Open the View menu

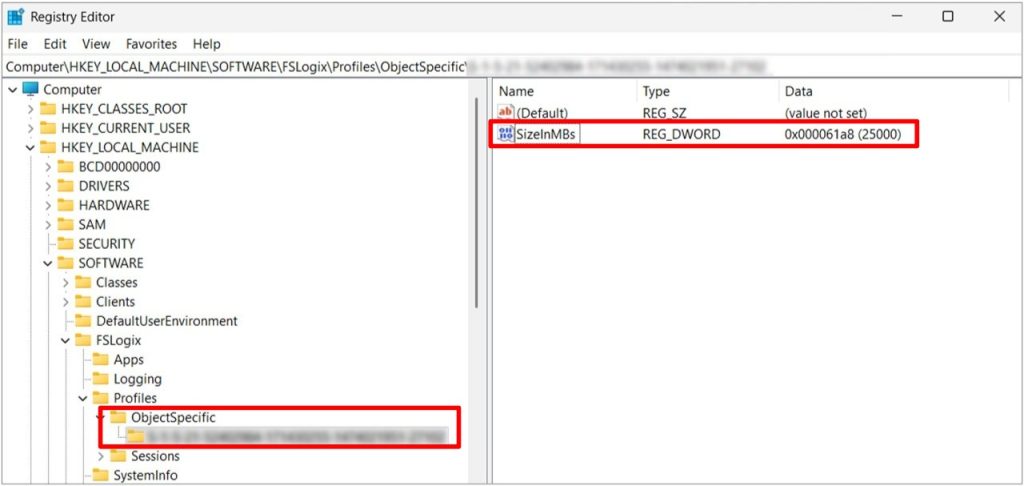point(96,44)
